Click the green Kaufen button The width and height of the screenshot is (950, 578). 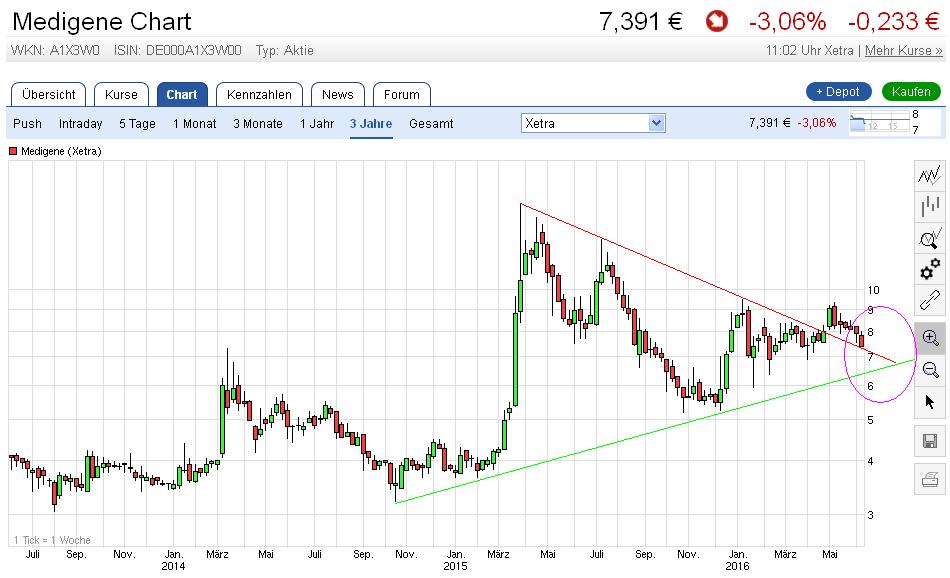pos(911,91)
